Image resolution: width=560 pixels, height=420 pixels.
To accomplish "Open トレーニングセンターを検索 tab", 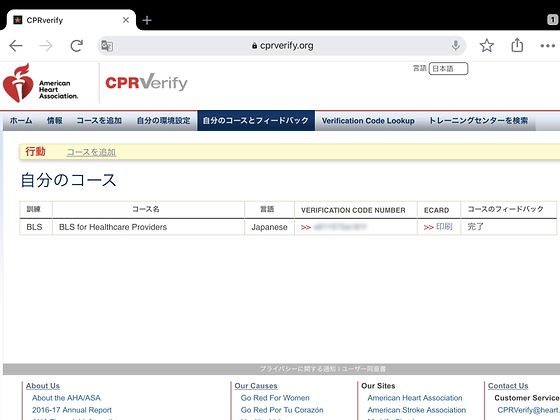I will click(x=478, y=121).
